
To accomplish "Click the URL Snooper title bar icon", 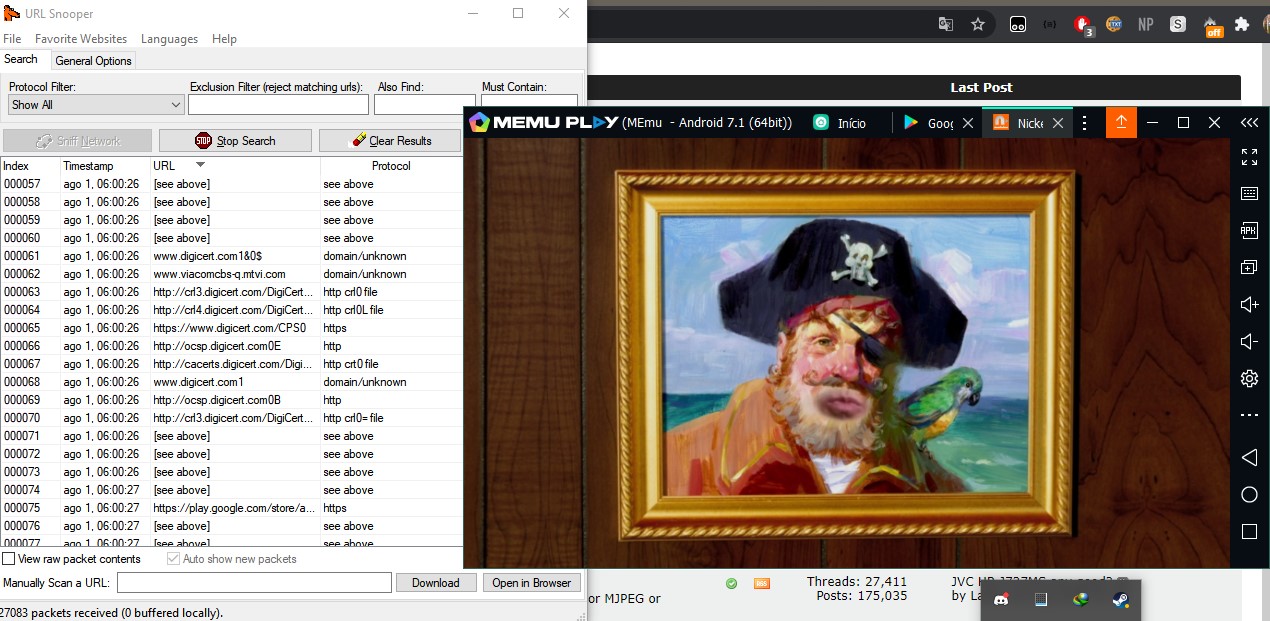I will point(11,13).
